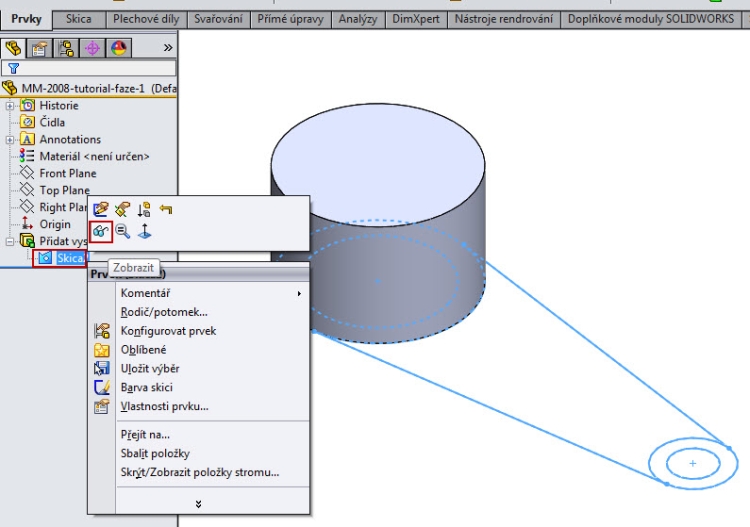This screenshot has height=527, width=750.
Task: Click the Vlastnosti prvku properties icon
Action: pyautogui.click(x=101, y=406)
